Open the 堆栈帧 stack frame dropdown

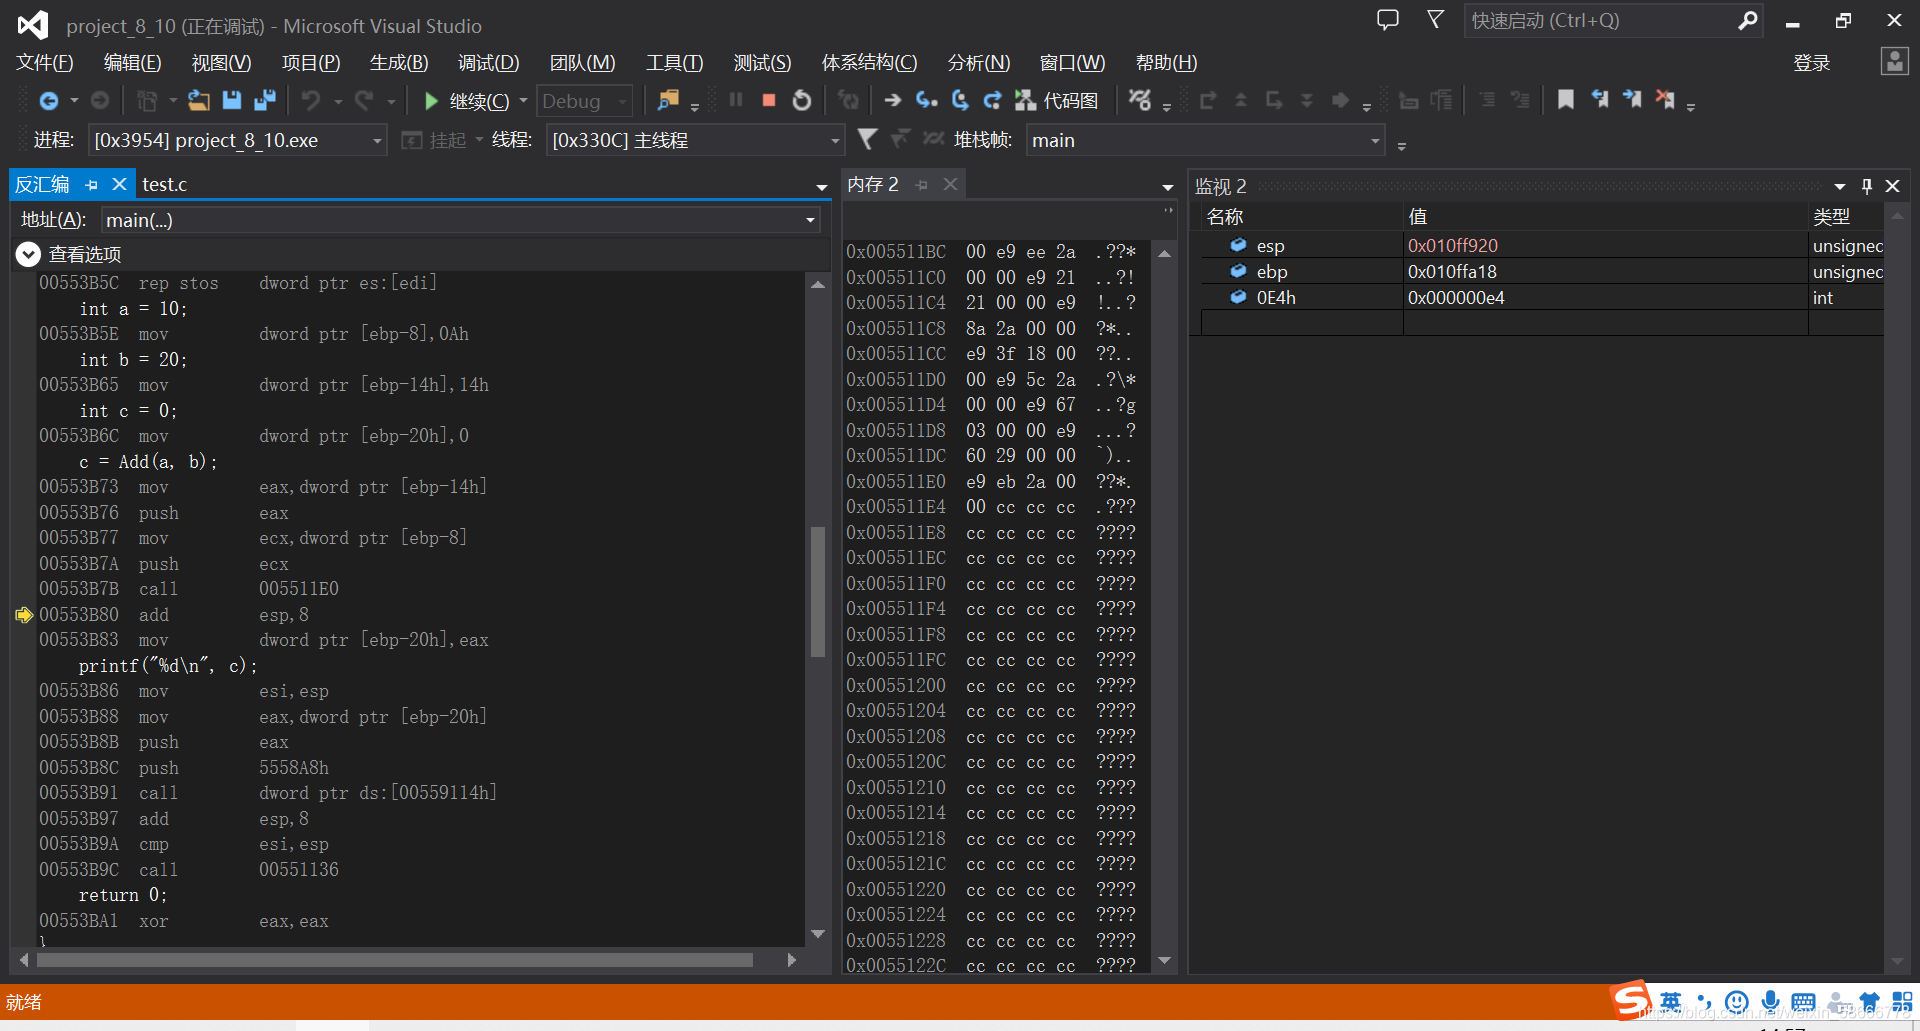[1375, 141]
